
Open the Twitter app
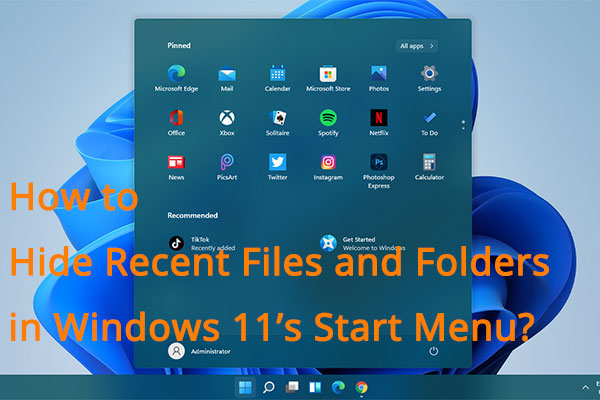277,167
